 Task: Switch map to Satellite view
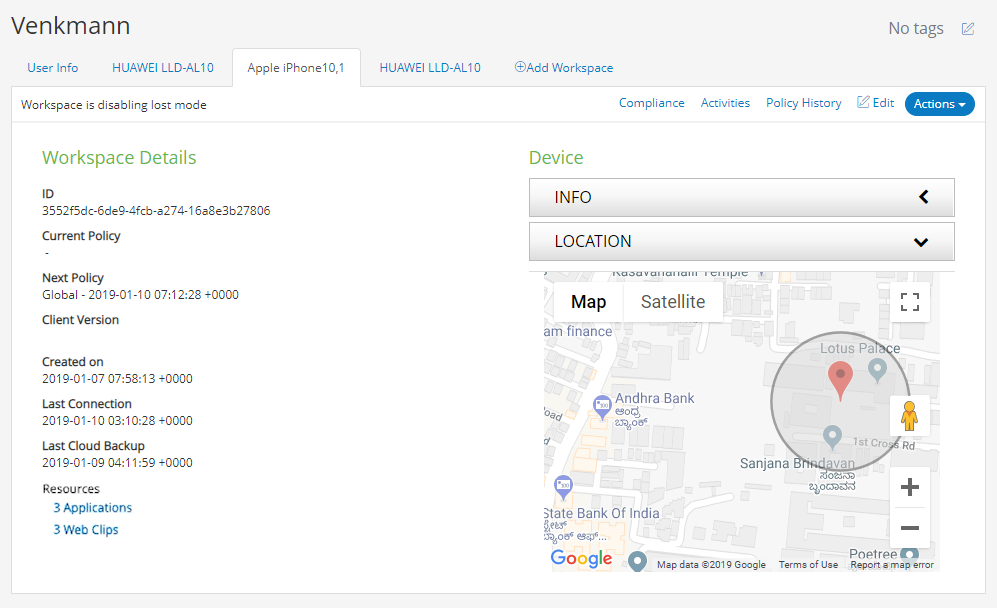(x=673, y=301)
